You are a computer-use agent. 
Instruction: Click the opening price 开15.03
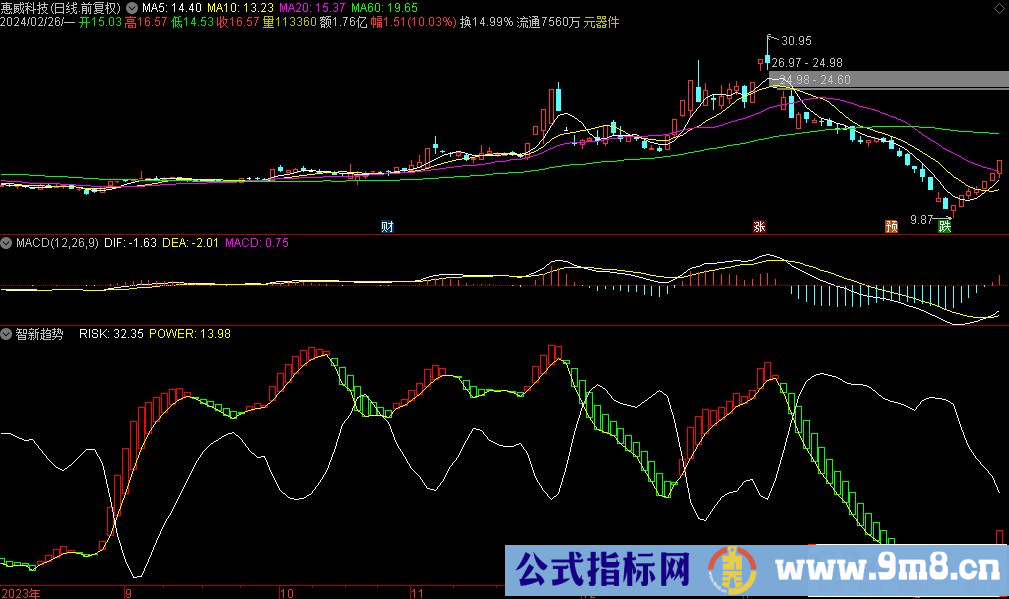pyautogui.click(x=100, y=23)
